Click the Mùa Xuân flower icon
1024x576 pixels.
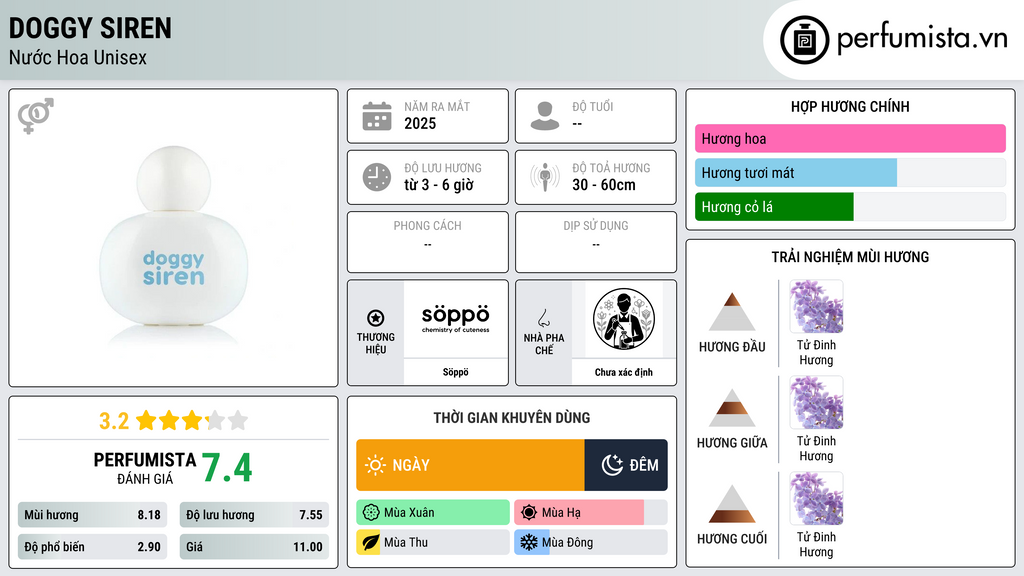click(x=371, y=513)
